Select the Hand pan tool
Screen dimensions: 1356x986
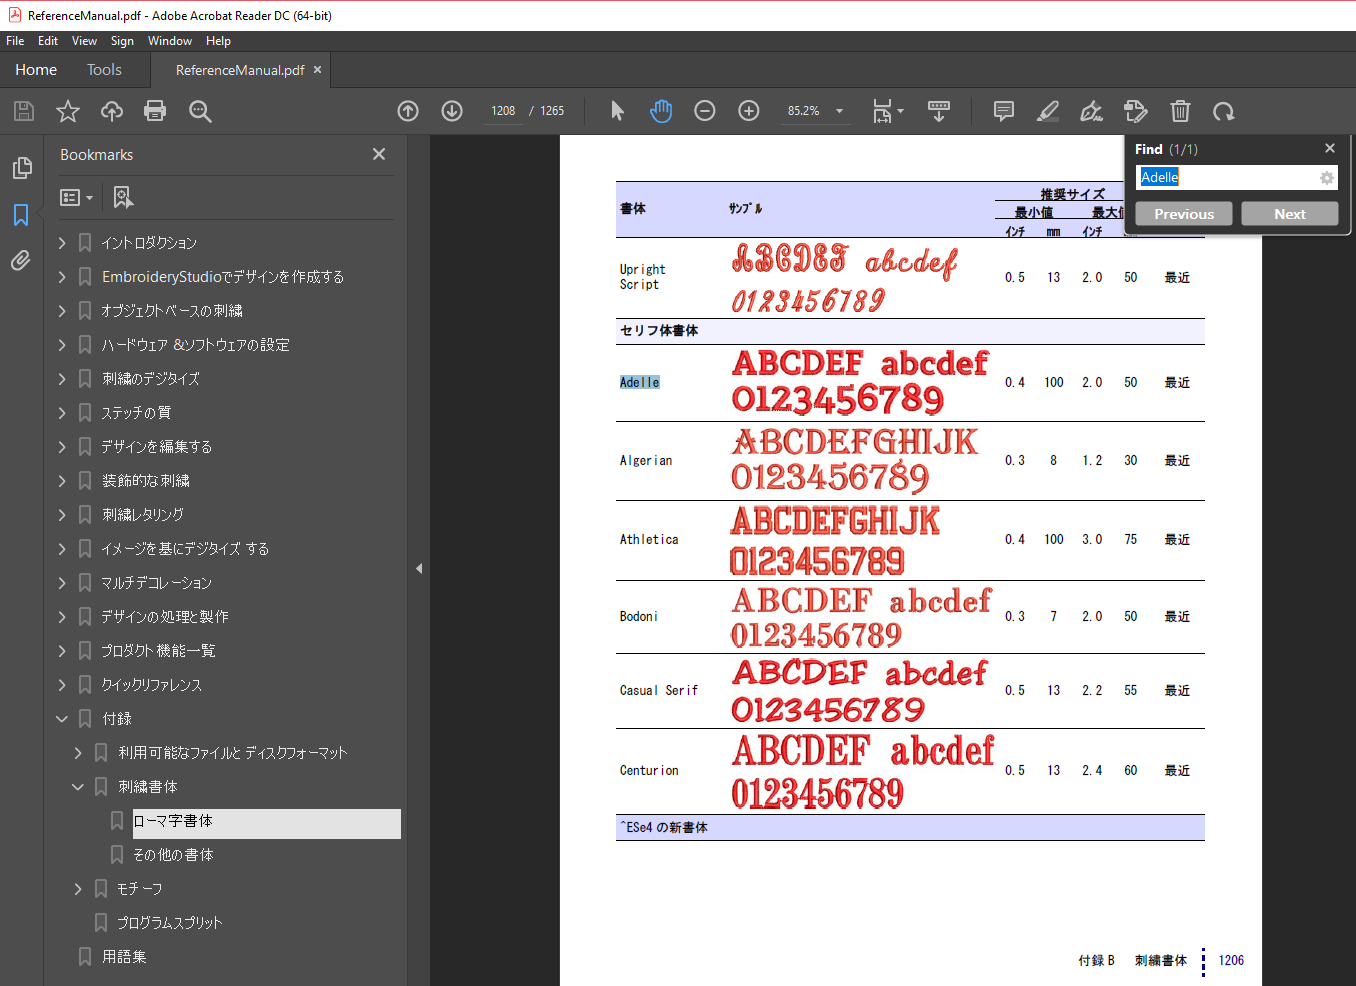[661, 111]
